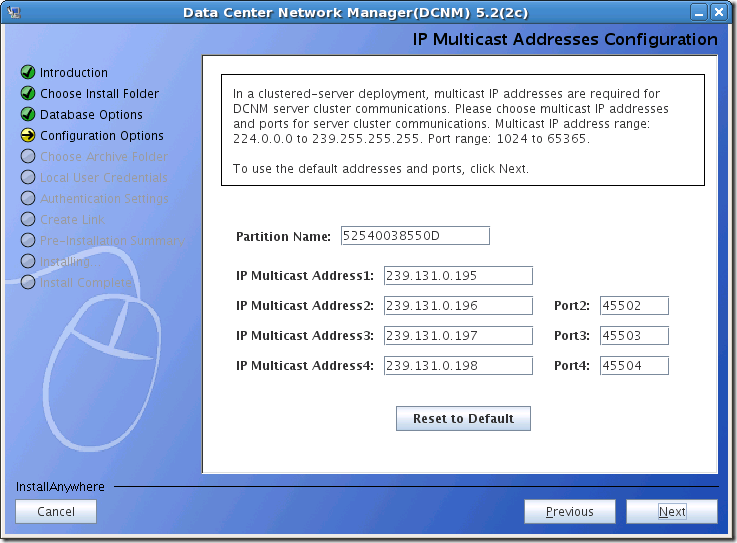
Task: Select the Choose Install Folder step label
Action: [100, 94]
